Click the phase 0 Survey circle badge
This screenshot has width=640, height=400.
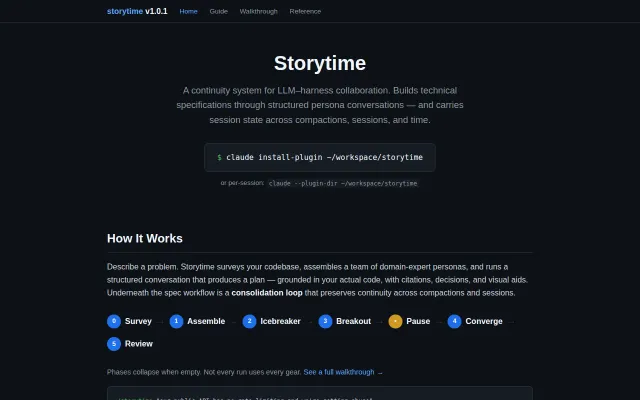tap(114, 321)
